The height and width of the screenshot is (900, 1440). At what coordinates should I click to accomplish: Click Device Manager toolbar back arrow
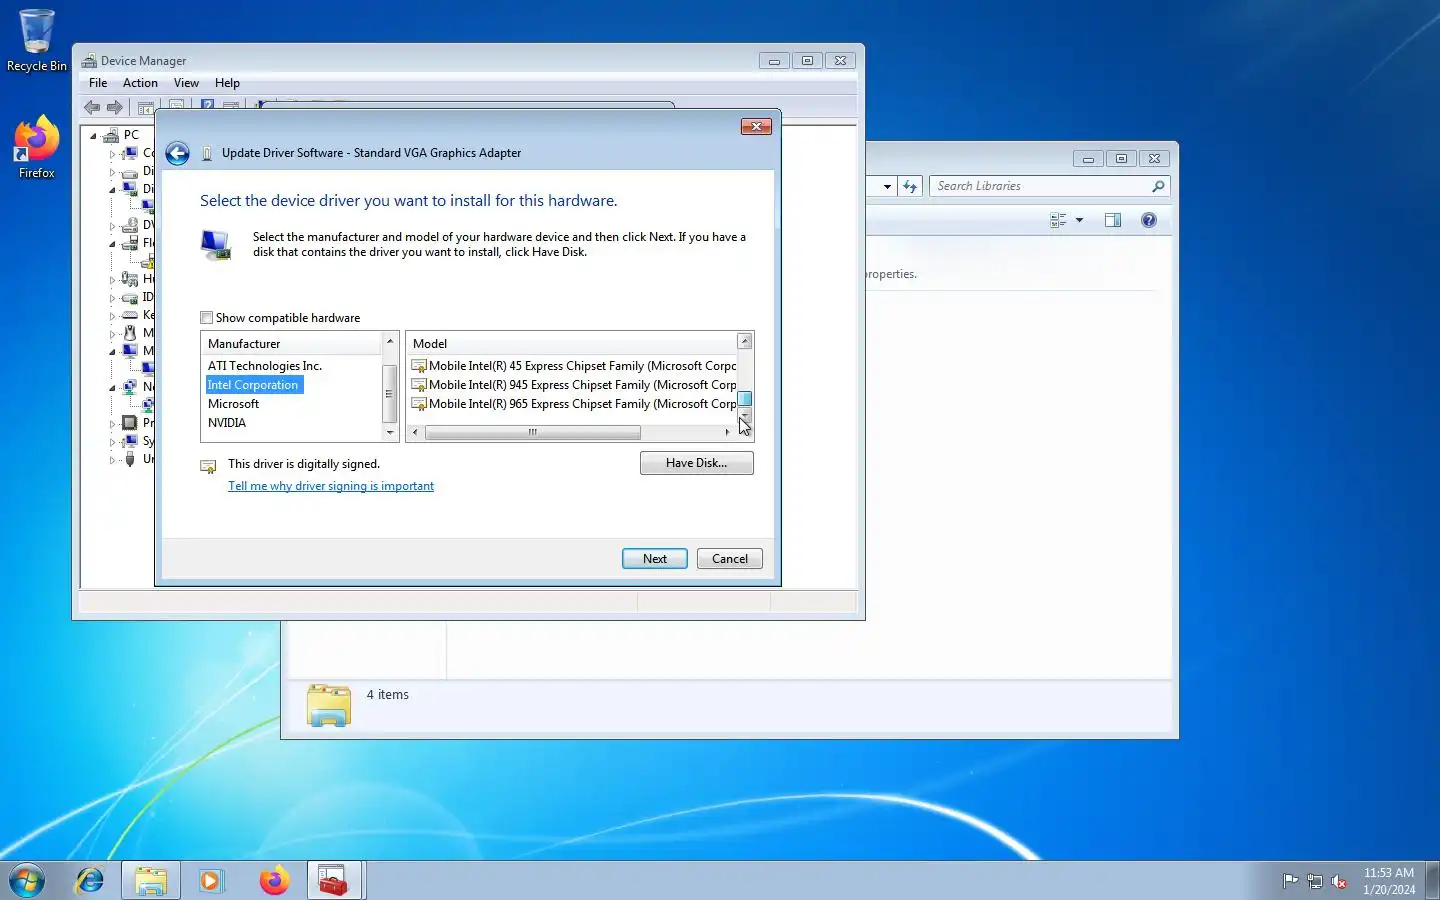(92, 107)
